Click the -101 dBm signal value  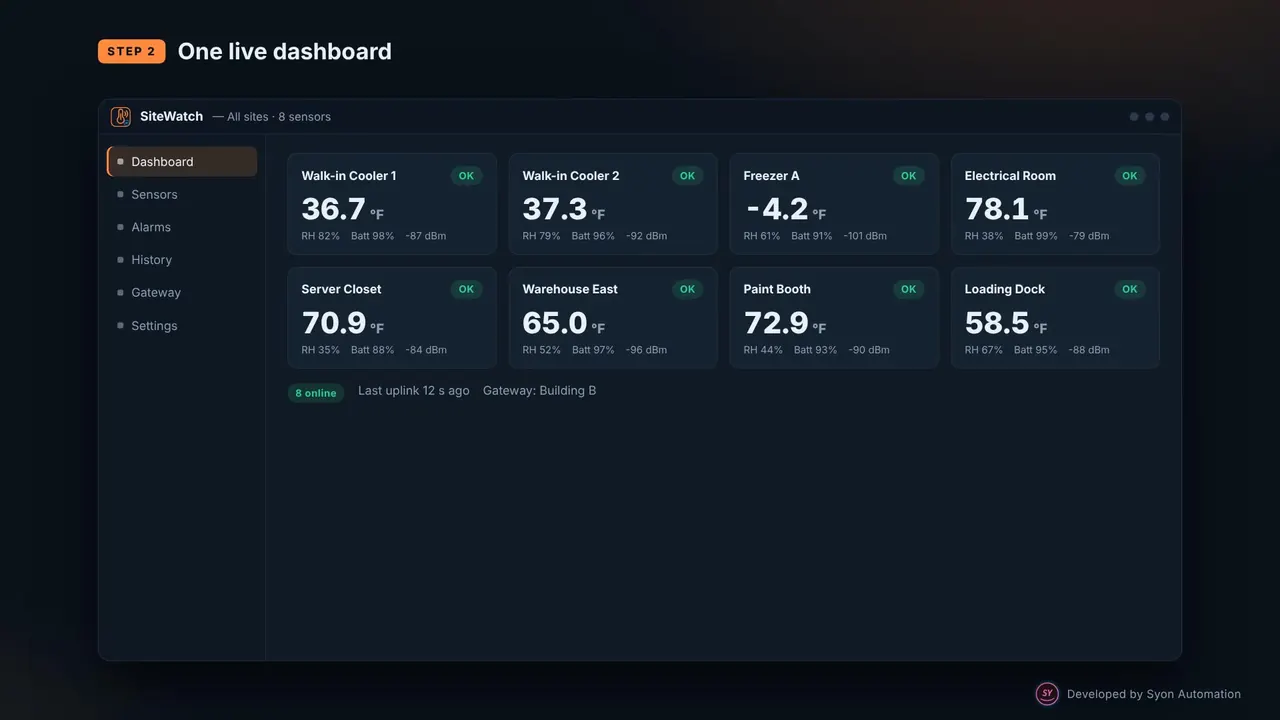(865, 236)
